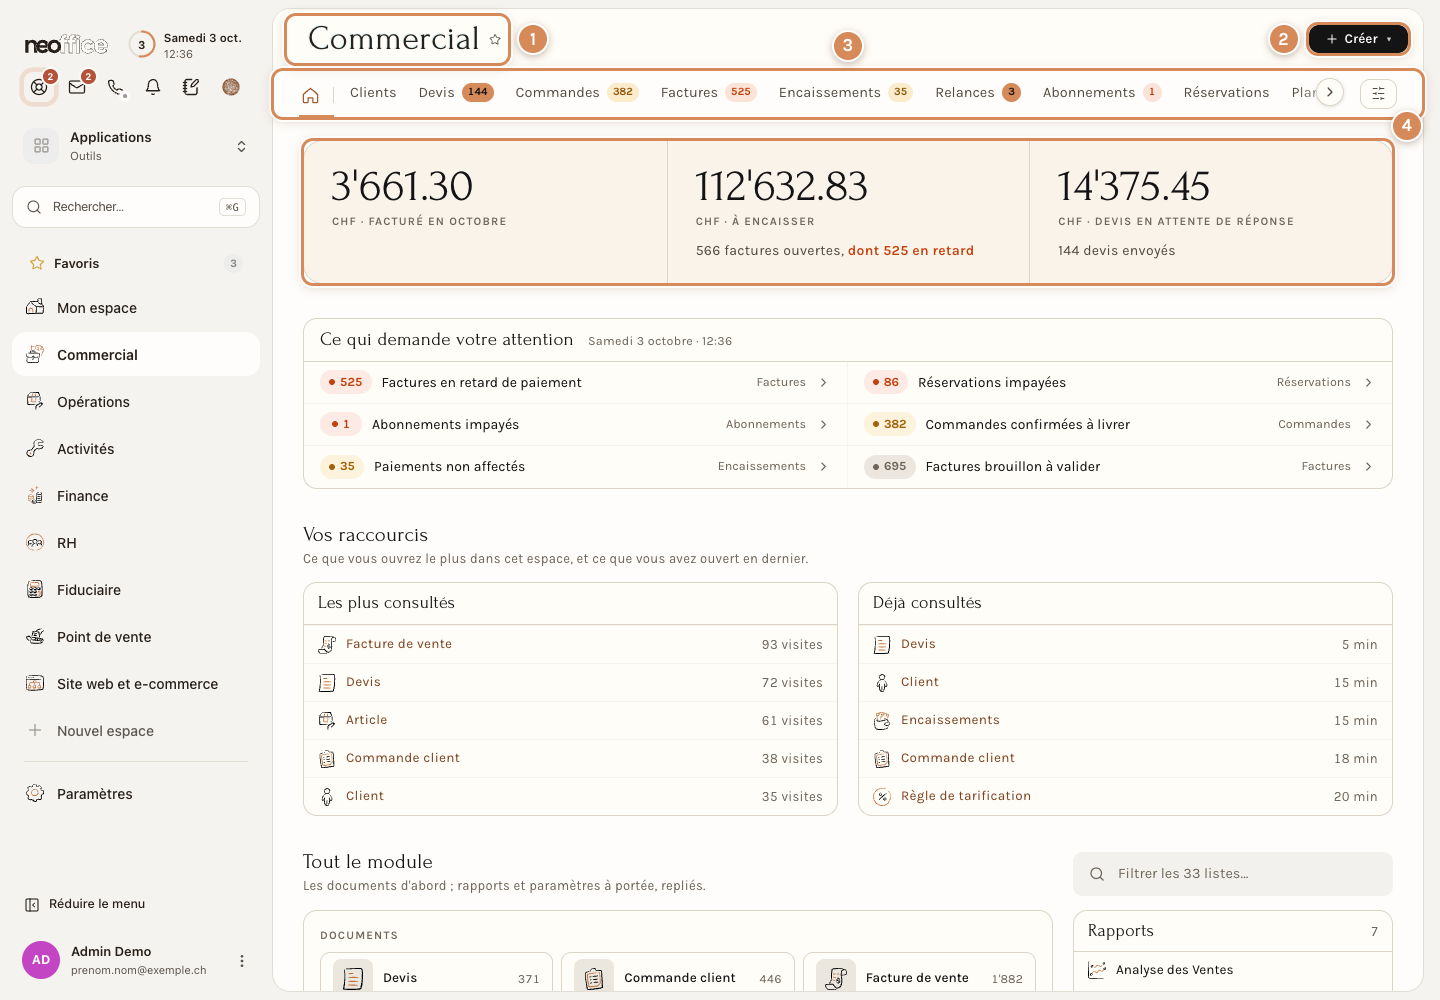Expand the Applications Outils switcher
1440x1000 pixels.
(136, 146)
